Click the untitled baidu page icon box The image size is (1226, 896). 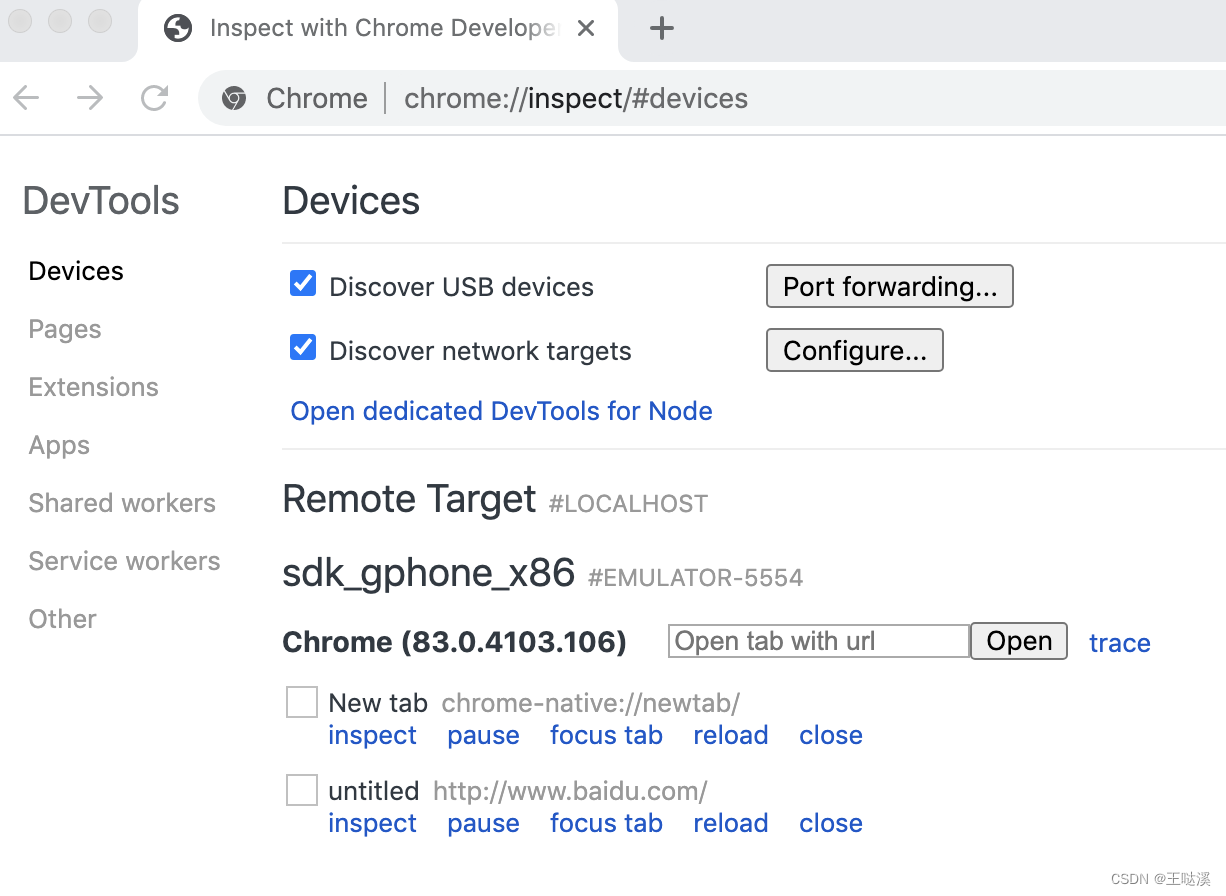pyautogui.click(x=302, y=790)
